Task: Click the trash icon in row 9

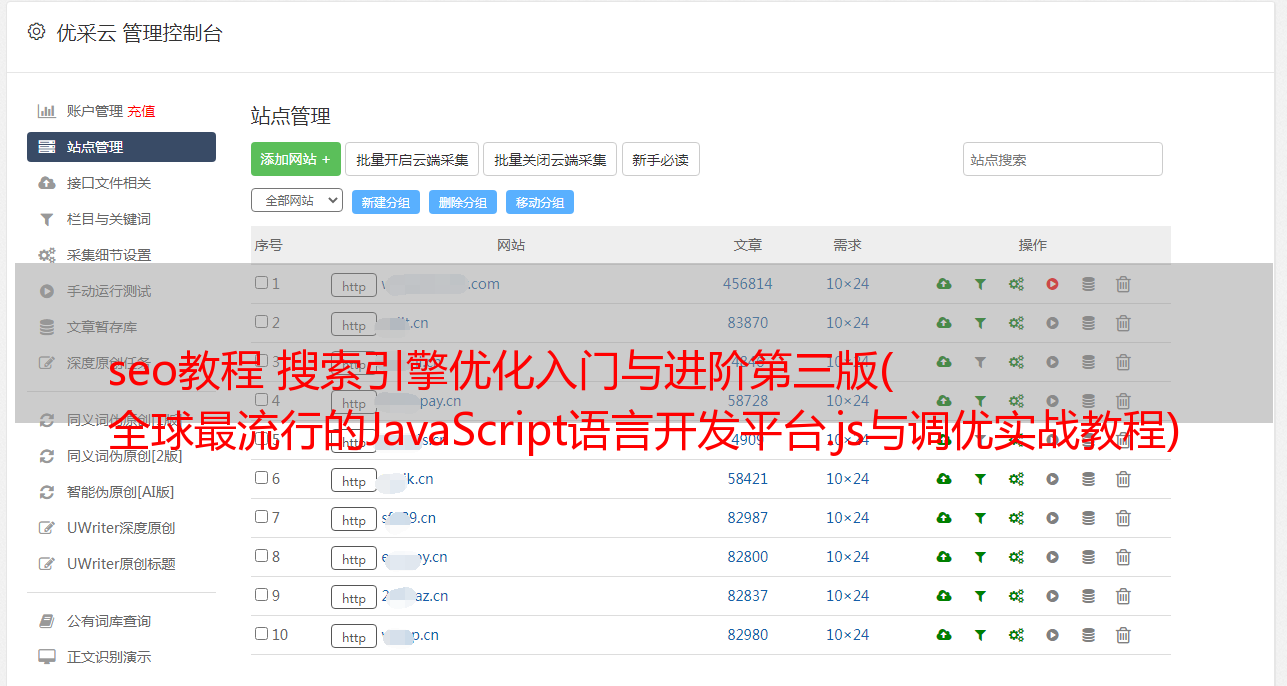Action: pyautogui.click(x=1123, y=596)
